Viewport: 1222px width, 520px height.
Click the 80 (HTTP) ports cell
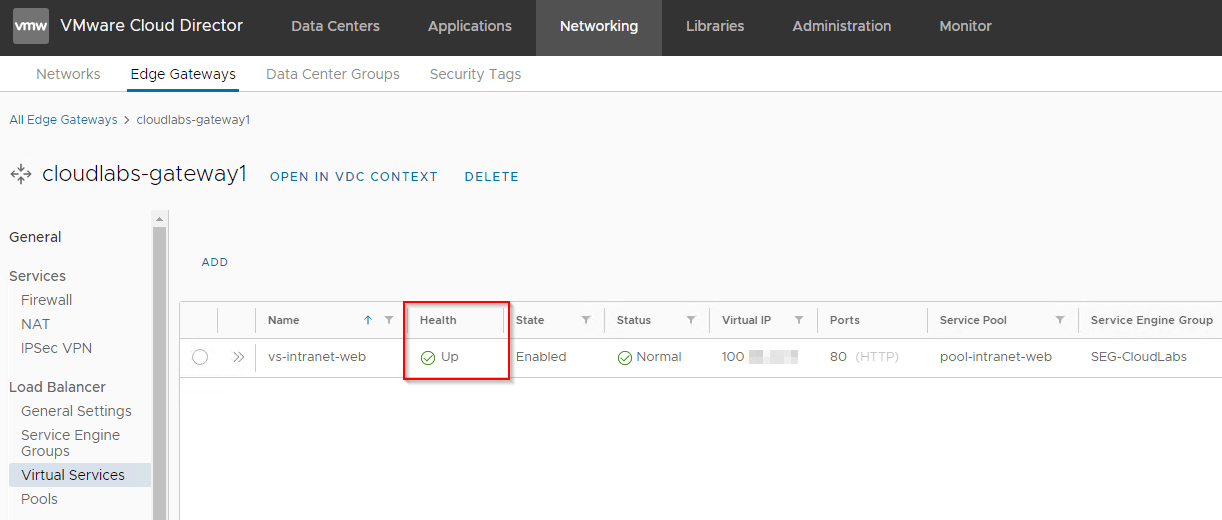point(864,357)
